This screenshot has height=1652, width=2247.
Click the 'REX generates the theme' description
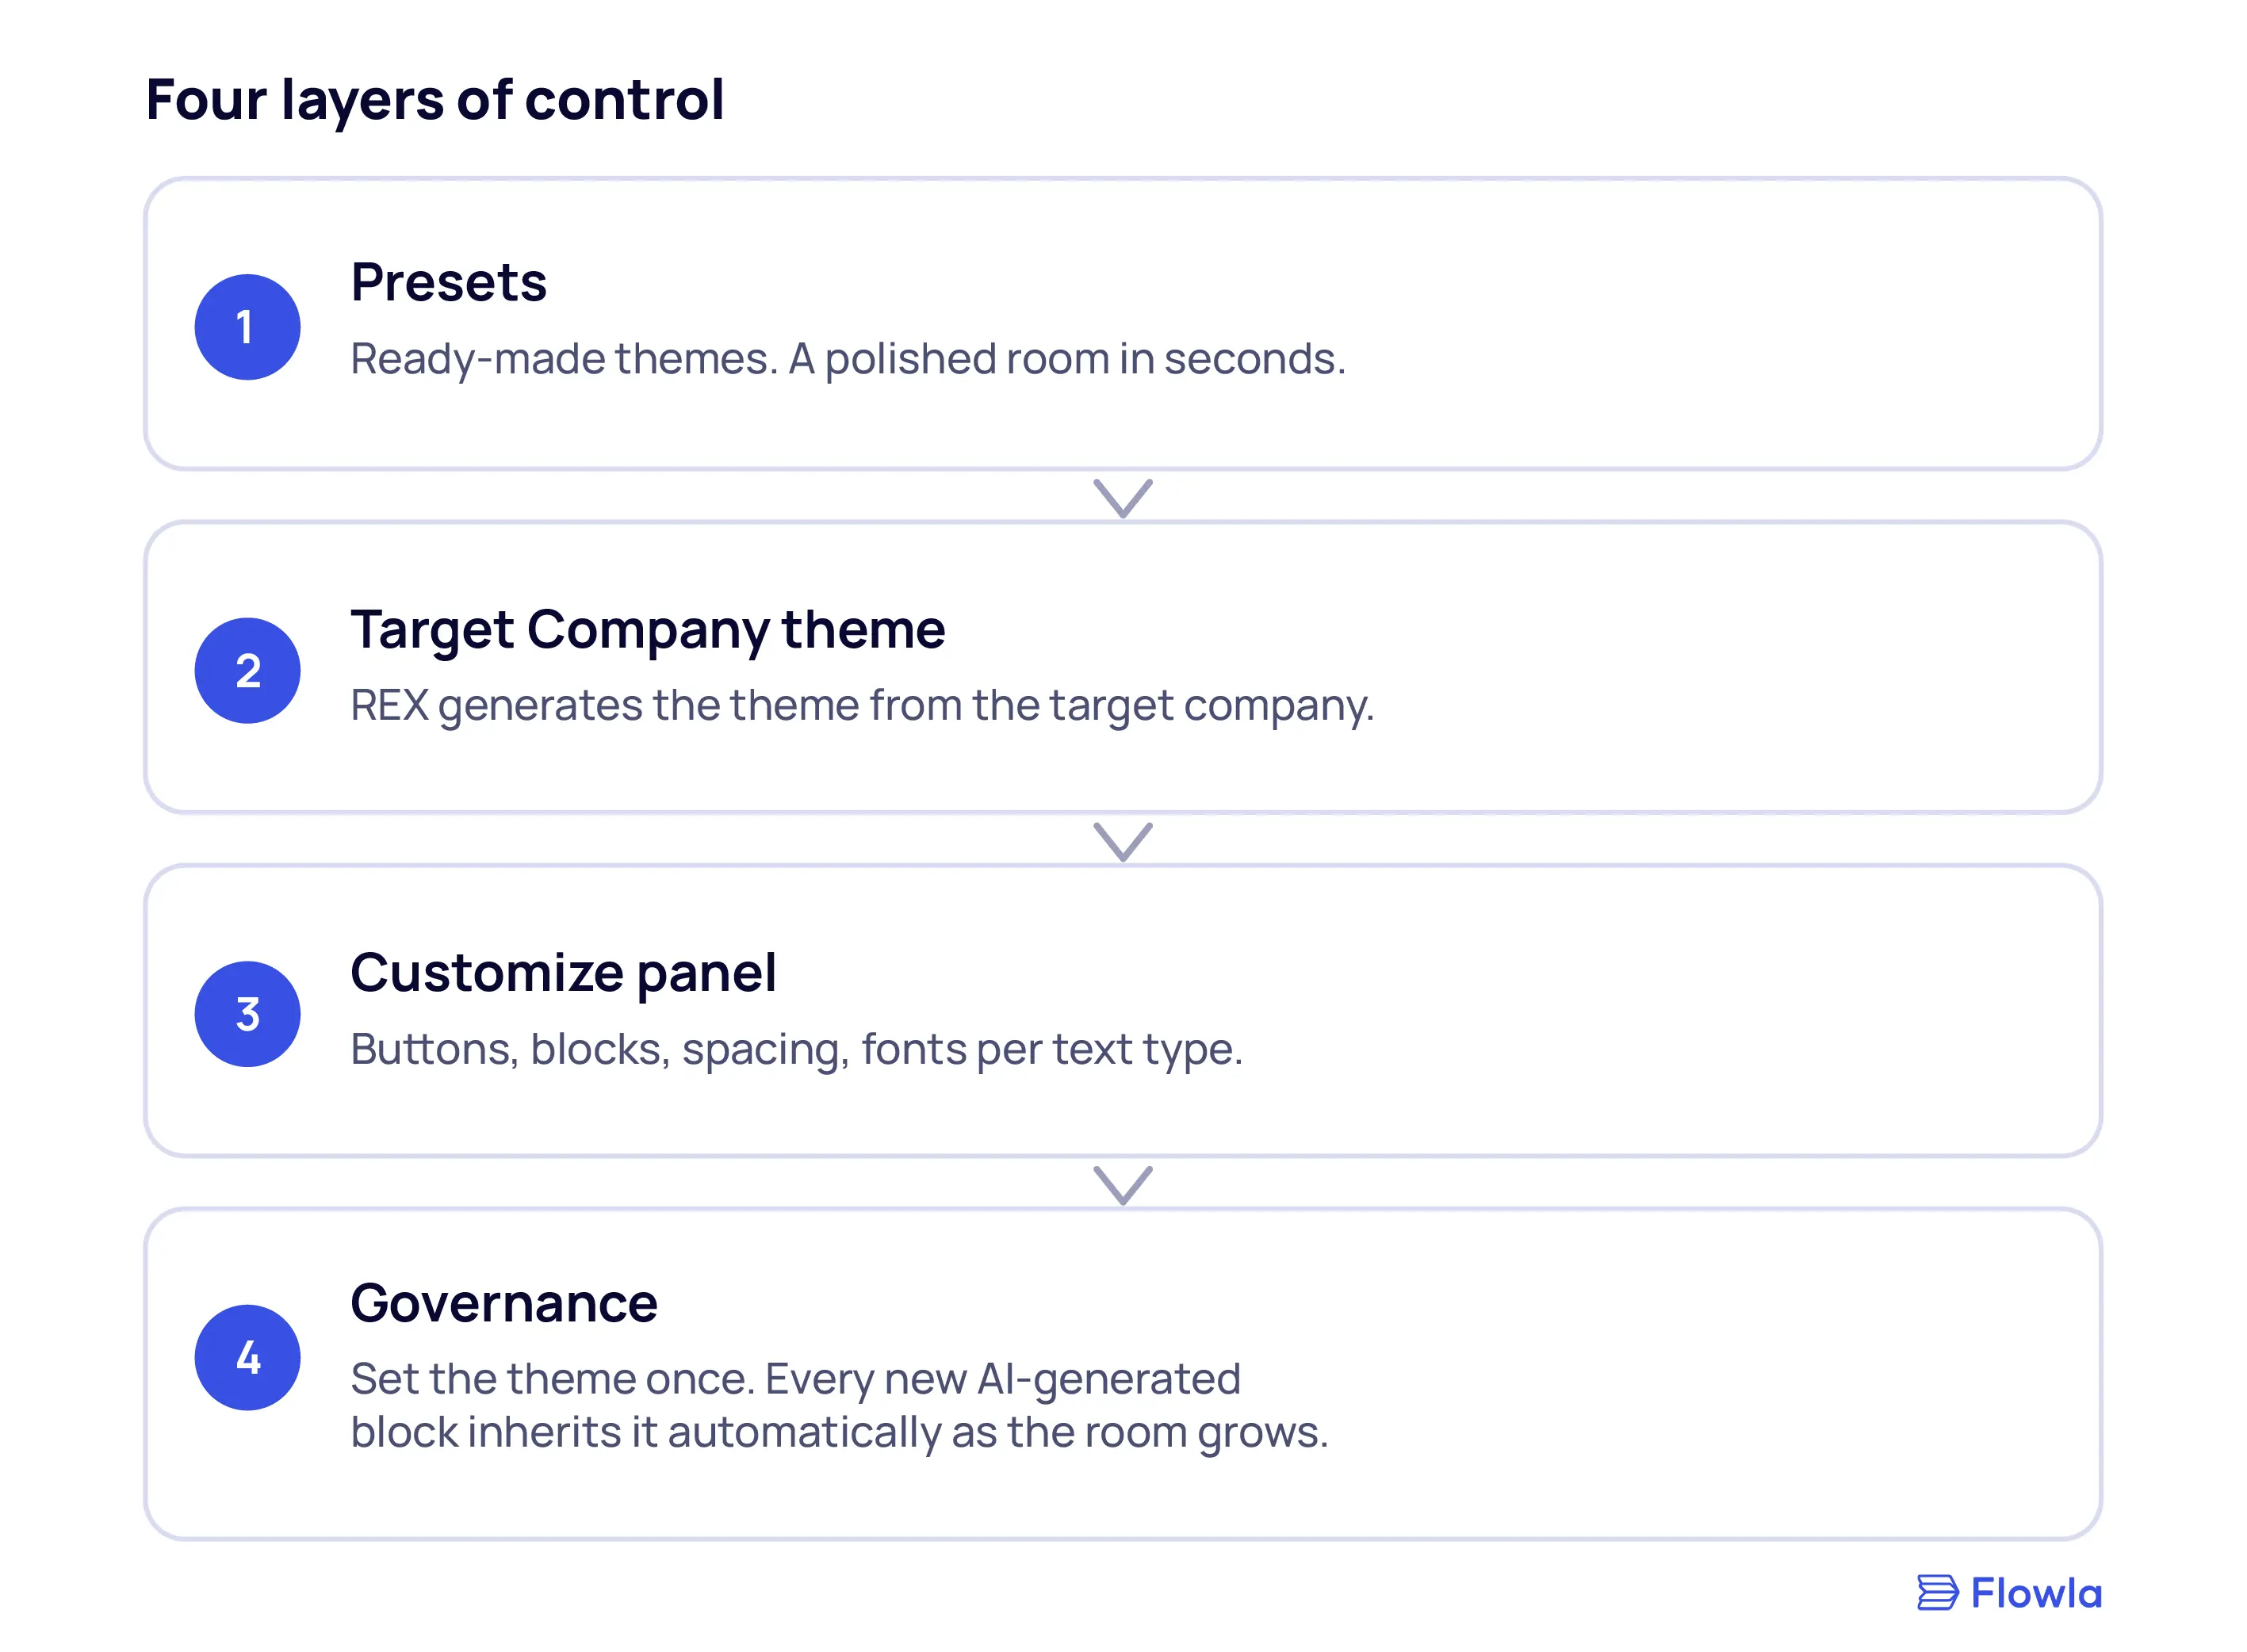point(862,706)
